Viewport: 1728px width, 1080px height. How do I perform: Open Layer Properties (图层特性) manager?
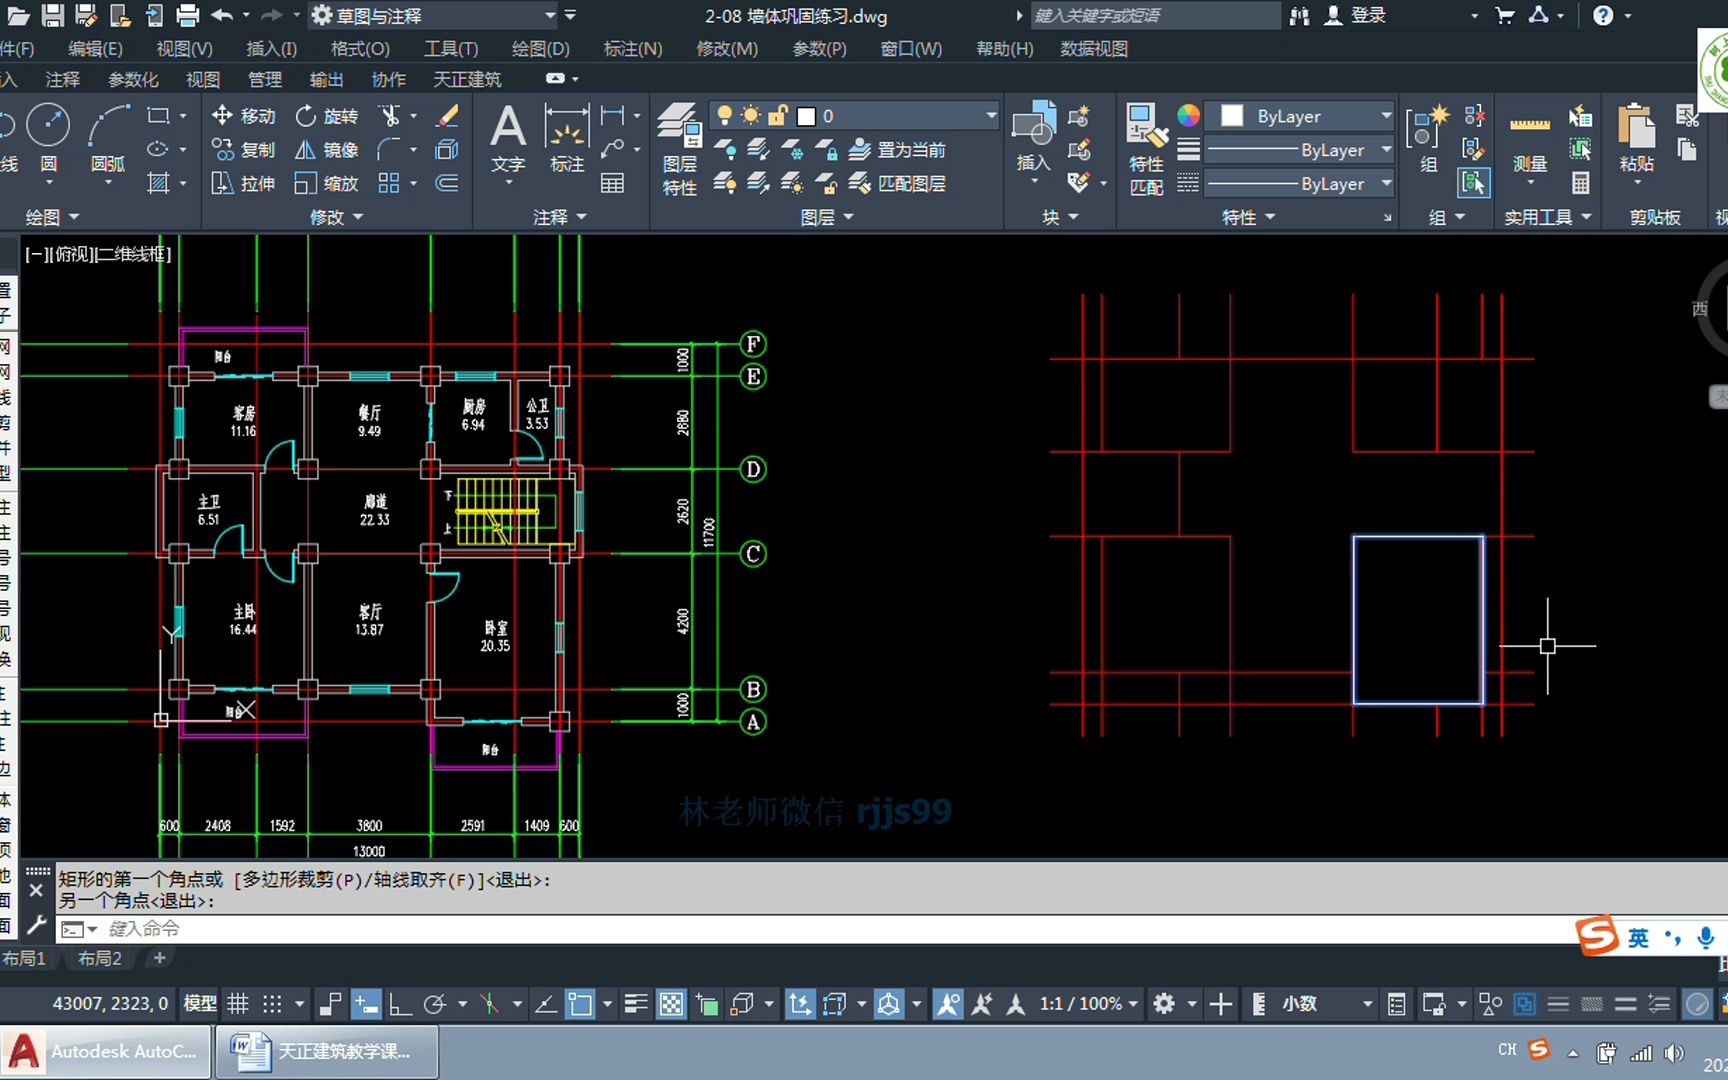point(680,148)
